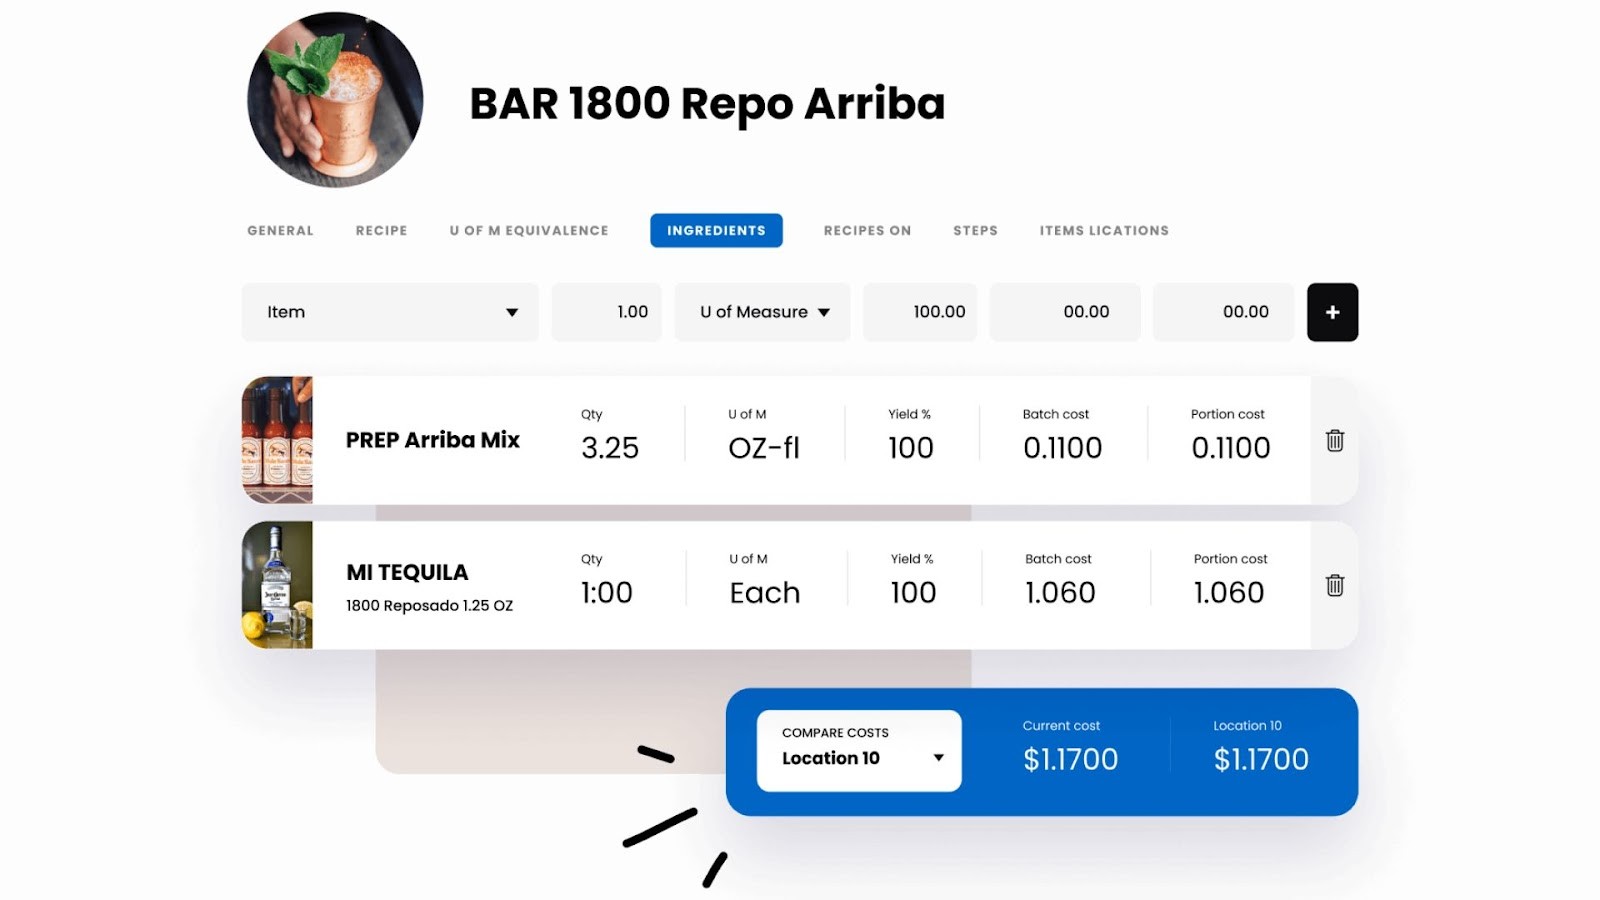Delete the MI TEQUILA ingredient
This screenshot has width=1600, height=900.
click(x=1335, y=587)
